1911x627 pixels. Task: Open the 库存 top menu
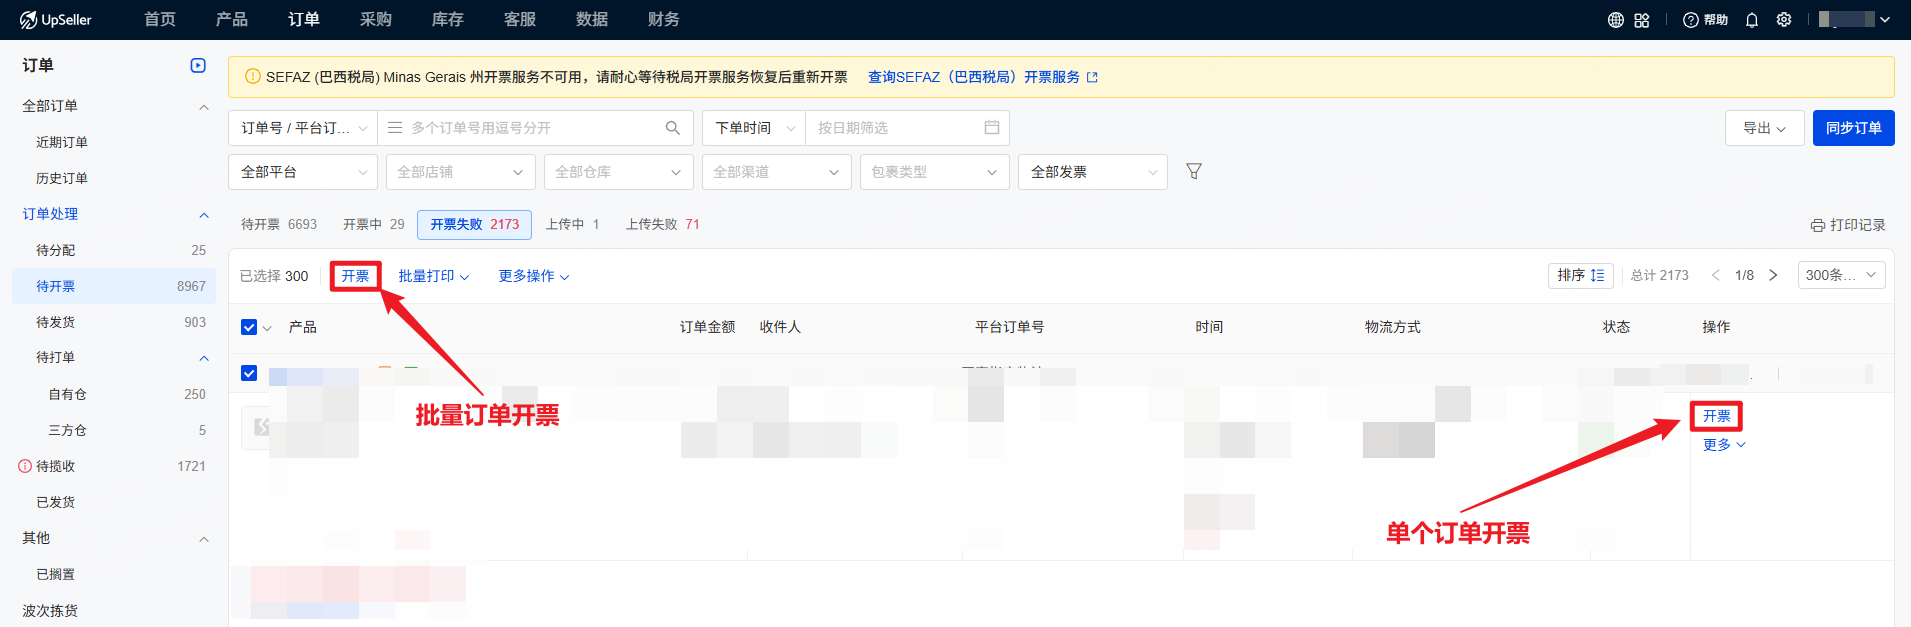pos(447,20)
